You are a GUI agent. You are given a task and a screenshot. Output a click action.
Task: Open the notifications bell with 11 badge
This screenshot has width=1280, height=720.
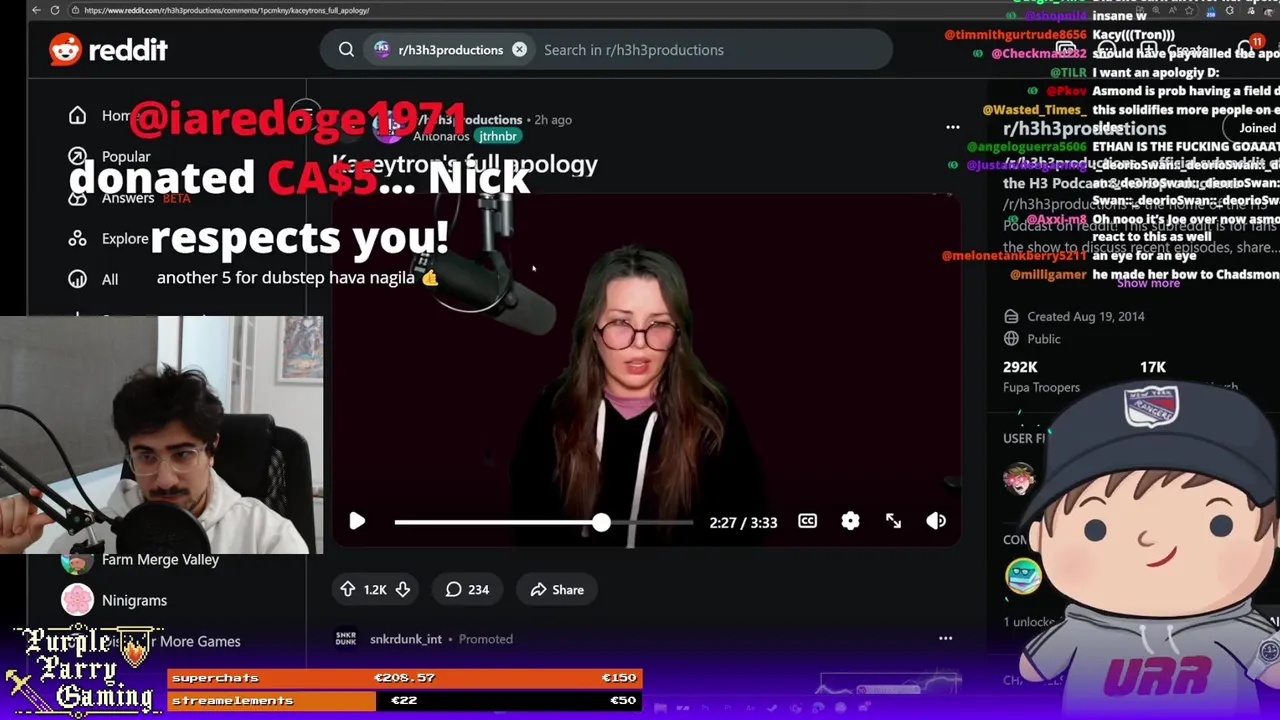(1248, 48)
